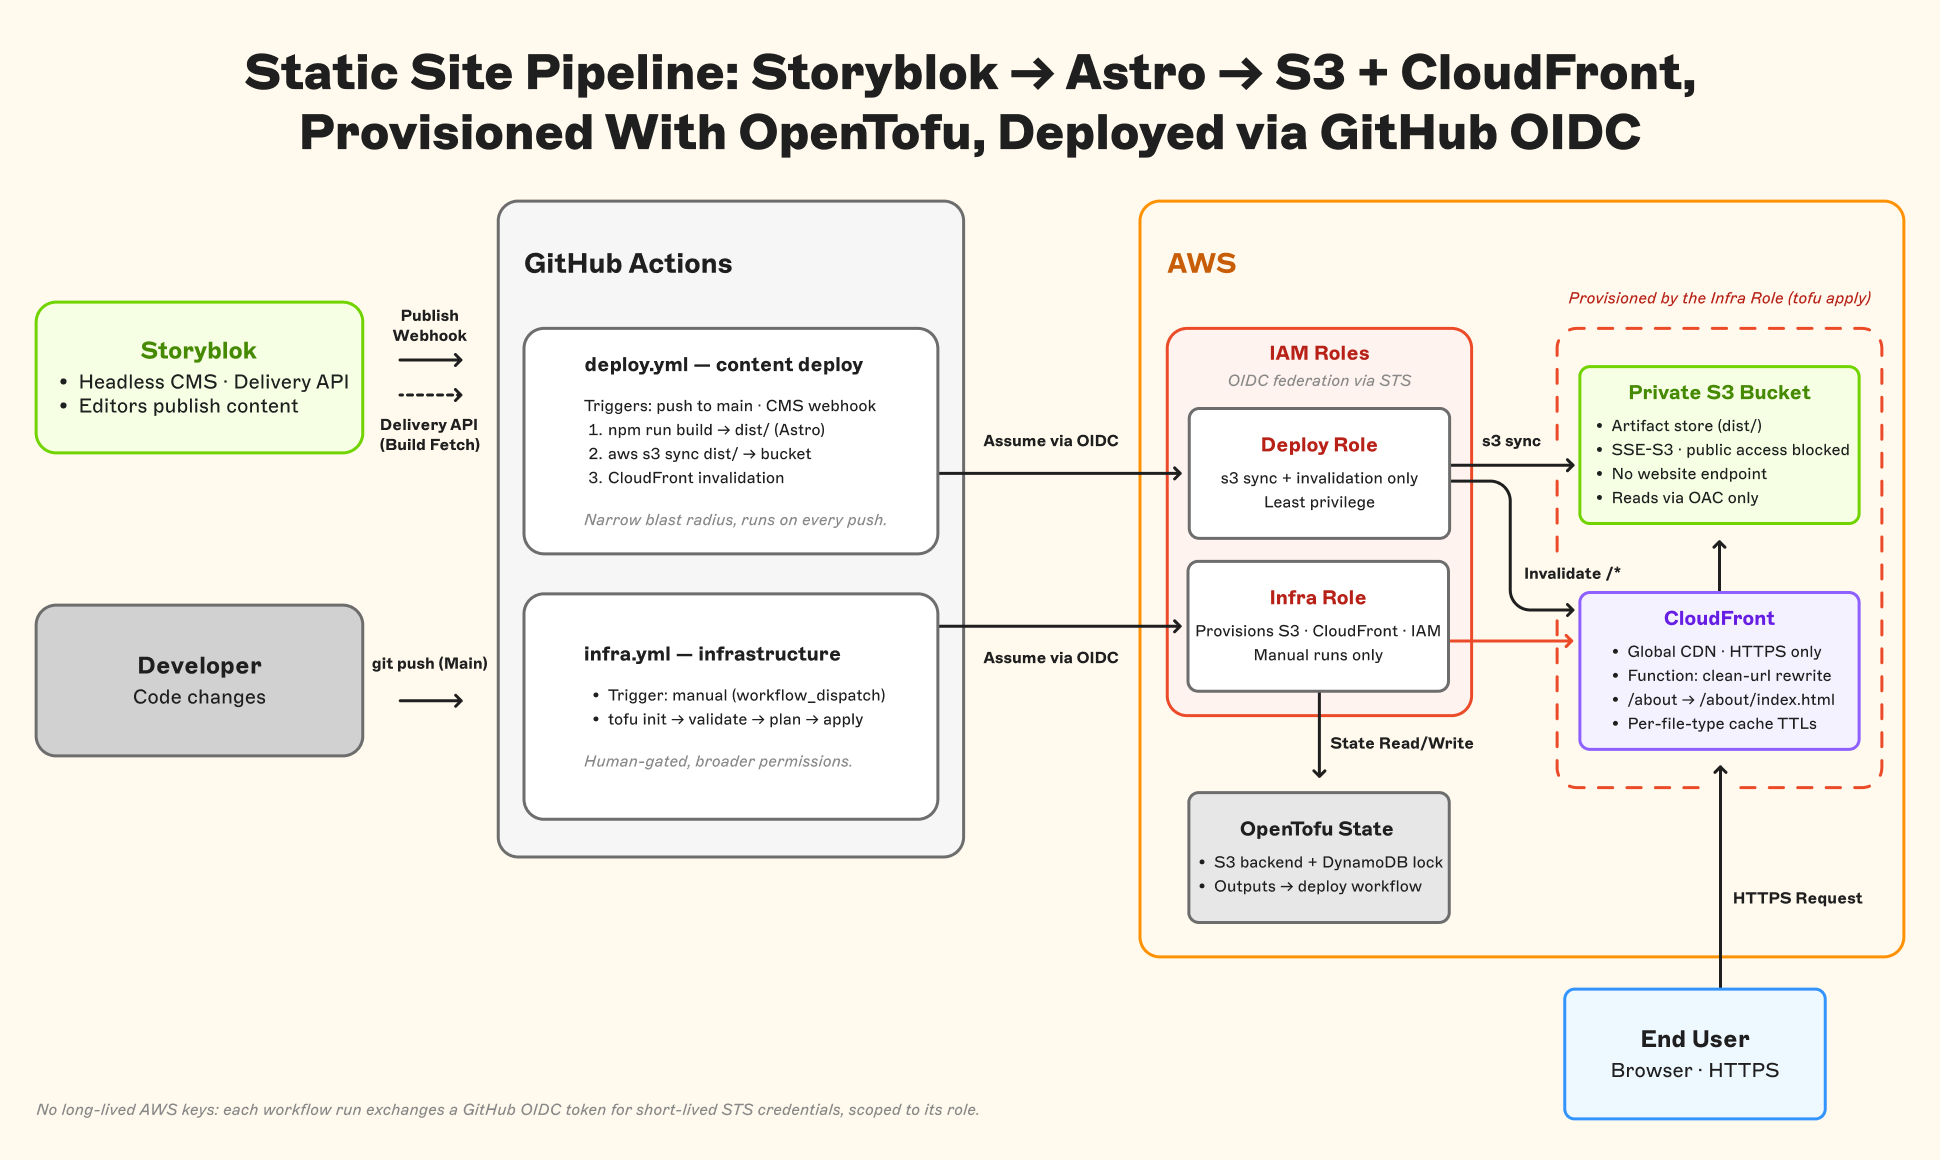Click 'Provisioned by the Infra Role (tofu apply)'
This screenshot has height=1160, width=1940.
[1719, 298]
